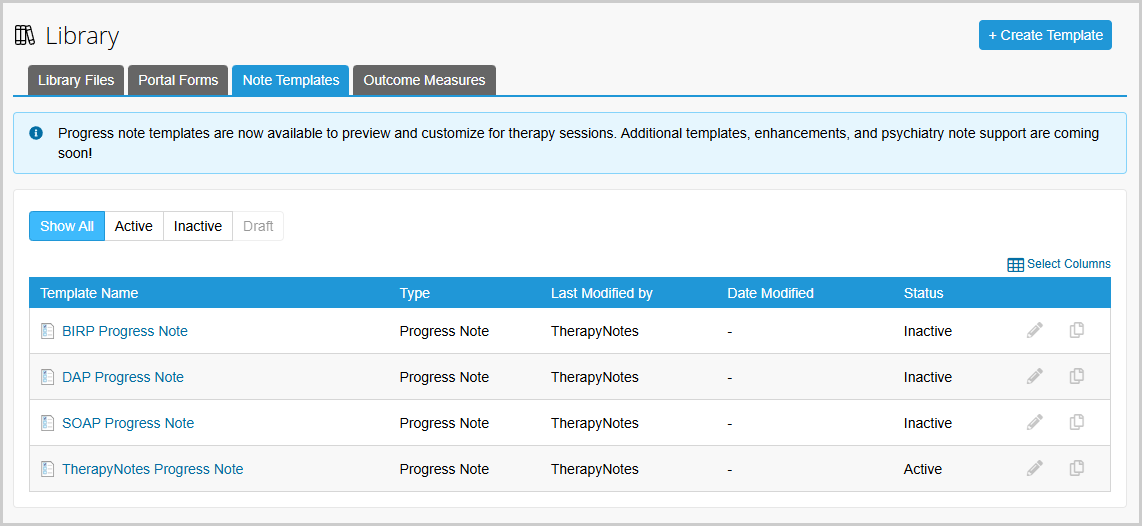Filter by Inactive templates
The width and height of the screenshot is (1142, 526).
click(198, 226)
